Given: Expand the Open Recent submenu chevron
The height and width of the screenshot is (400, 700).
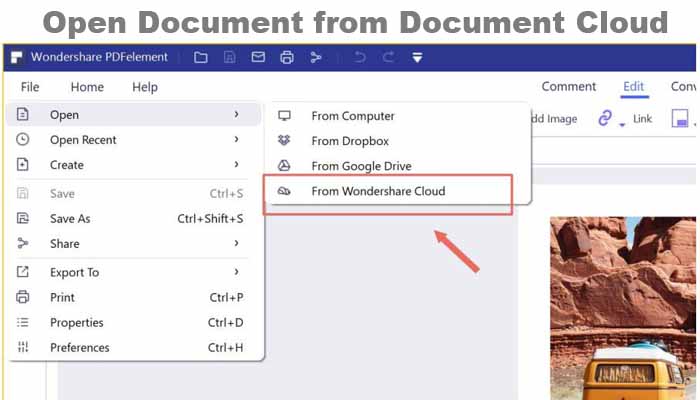Looking at the screenshot, I should tap(237, 139).
